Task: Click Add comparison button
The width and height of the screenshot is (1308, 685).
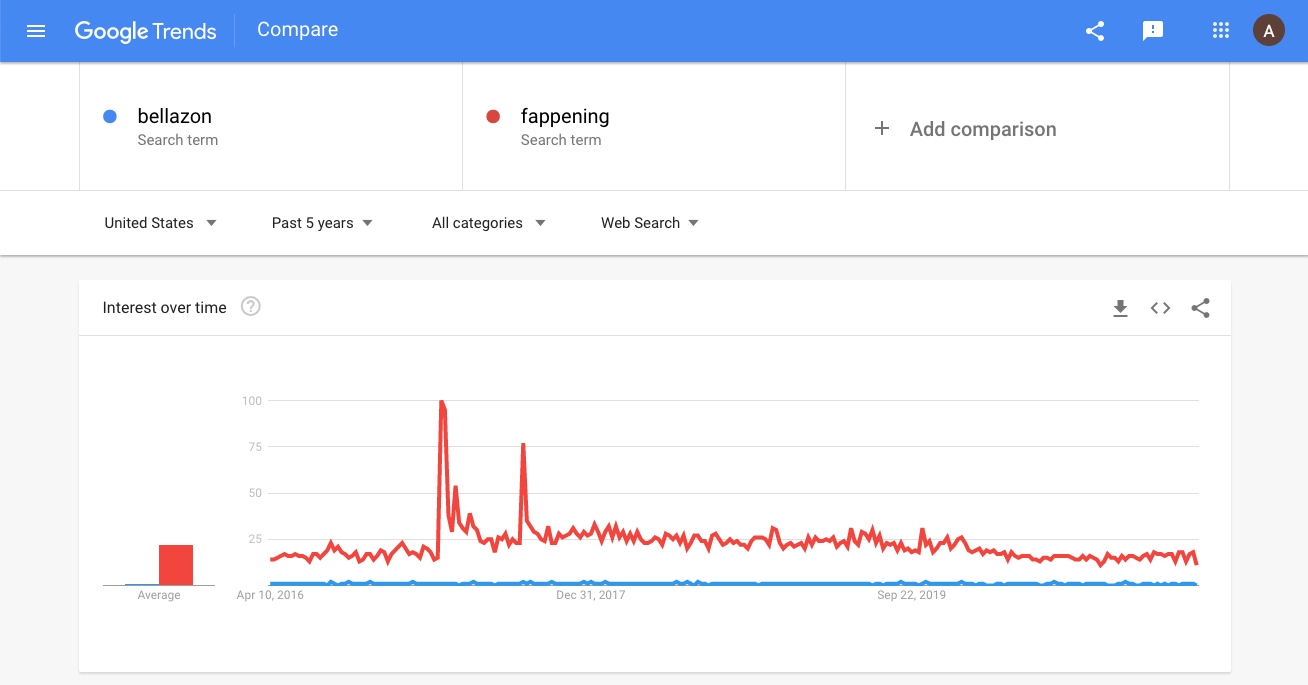Action: click(966, 129)
